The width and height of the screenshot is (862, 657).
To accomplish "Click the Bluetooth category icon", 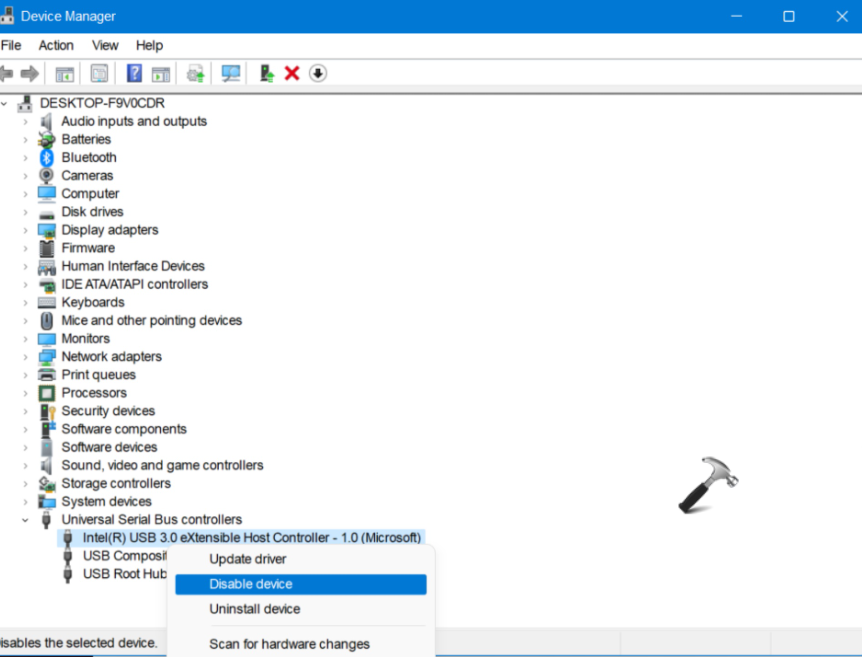I will 47,158.
